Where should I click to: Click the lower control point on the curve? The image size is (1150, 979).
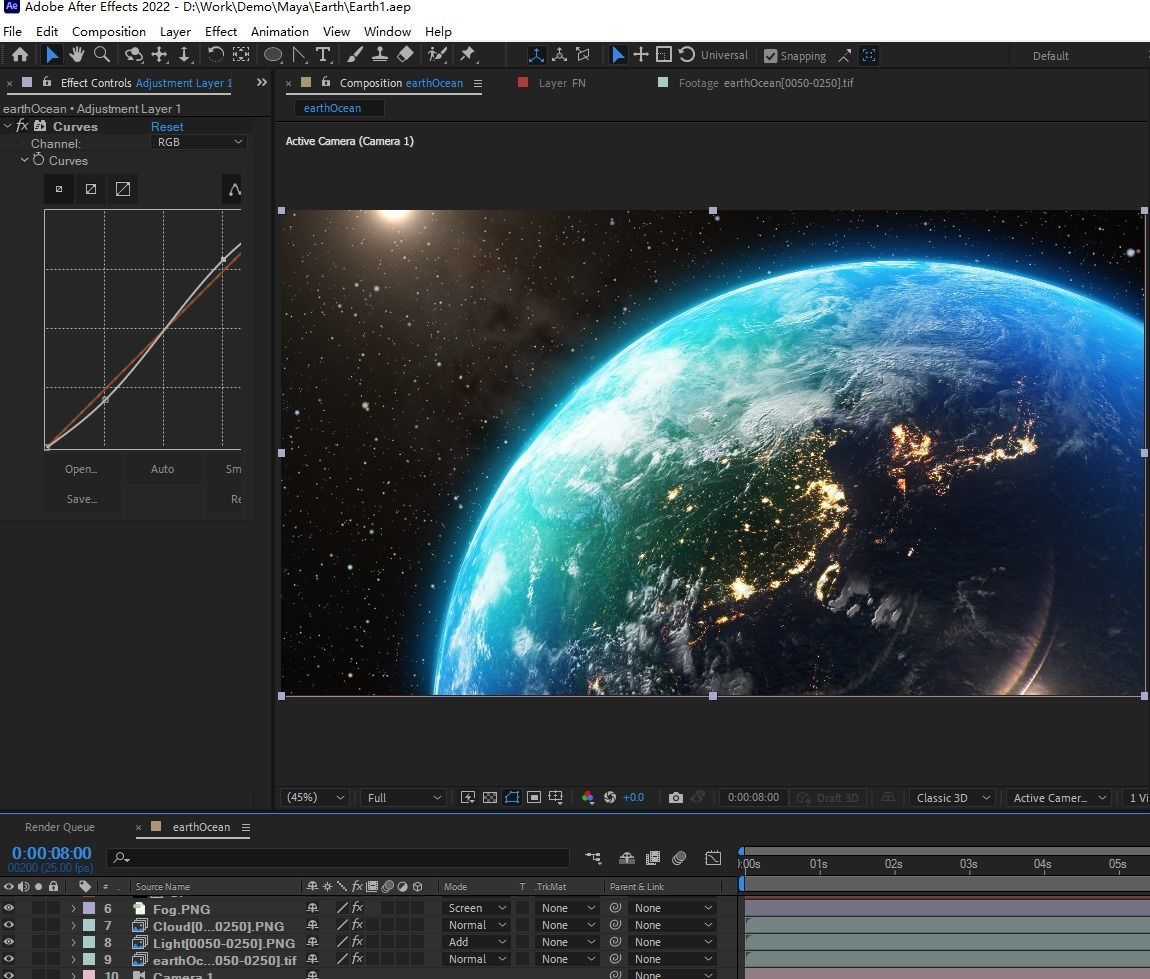(105, 400)
